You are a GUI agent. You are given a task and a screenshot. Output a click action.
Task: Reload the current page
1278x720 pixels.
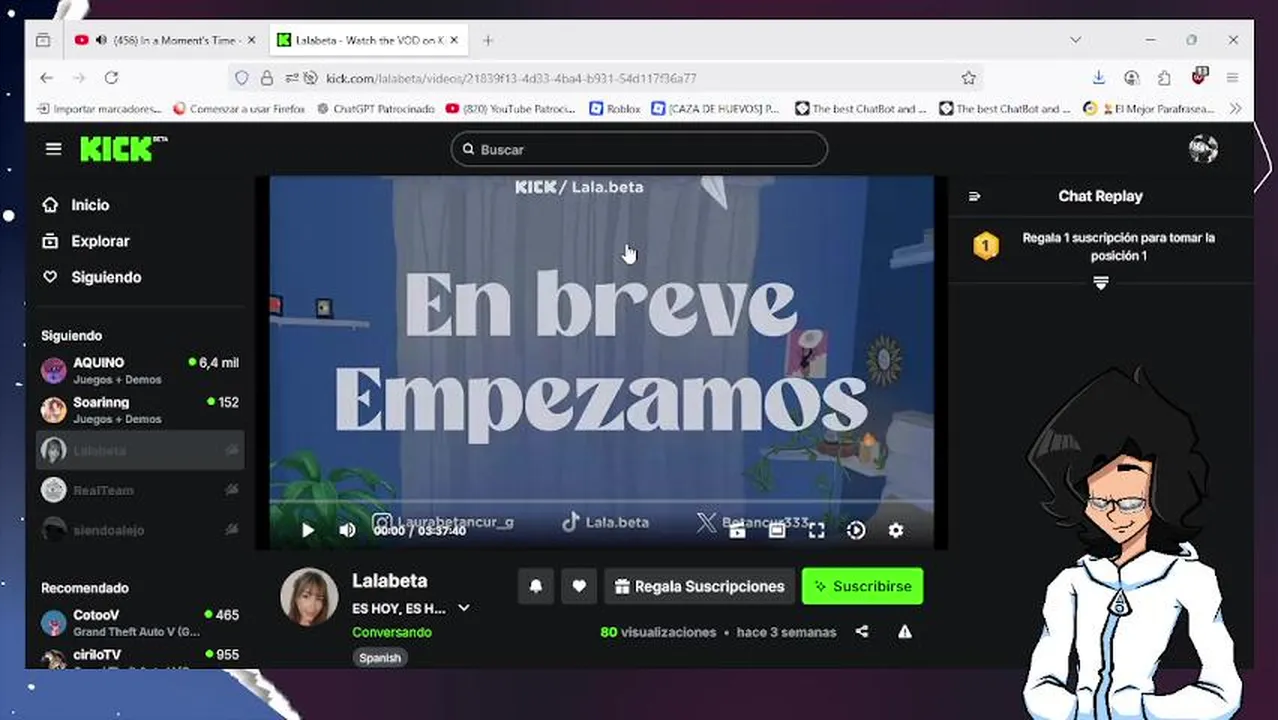(111, 78)
